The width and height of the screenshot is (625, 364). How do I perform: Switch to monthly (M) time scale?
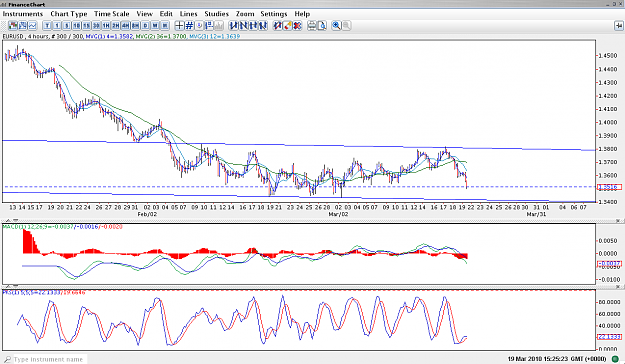pyautogui.click(x=165, y=26)
